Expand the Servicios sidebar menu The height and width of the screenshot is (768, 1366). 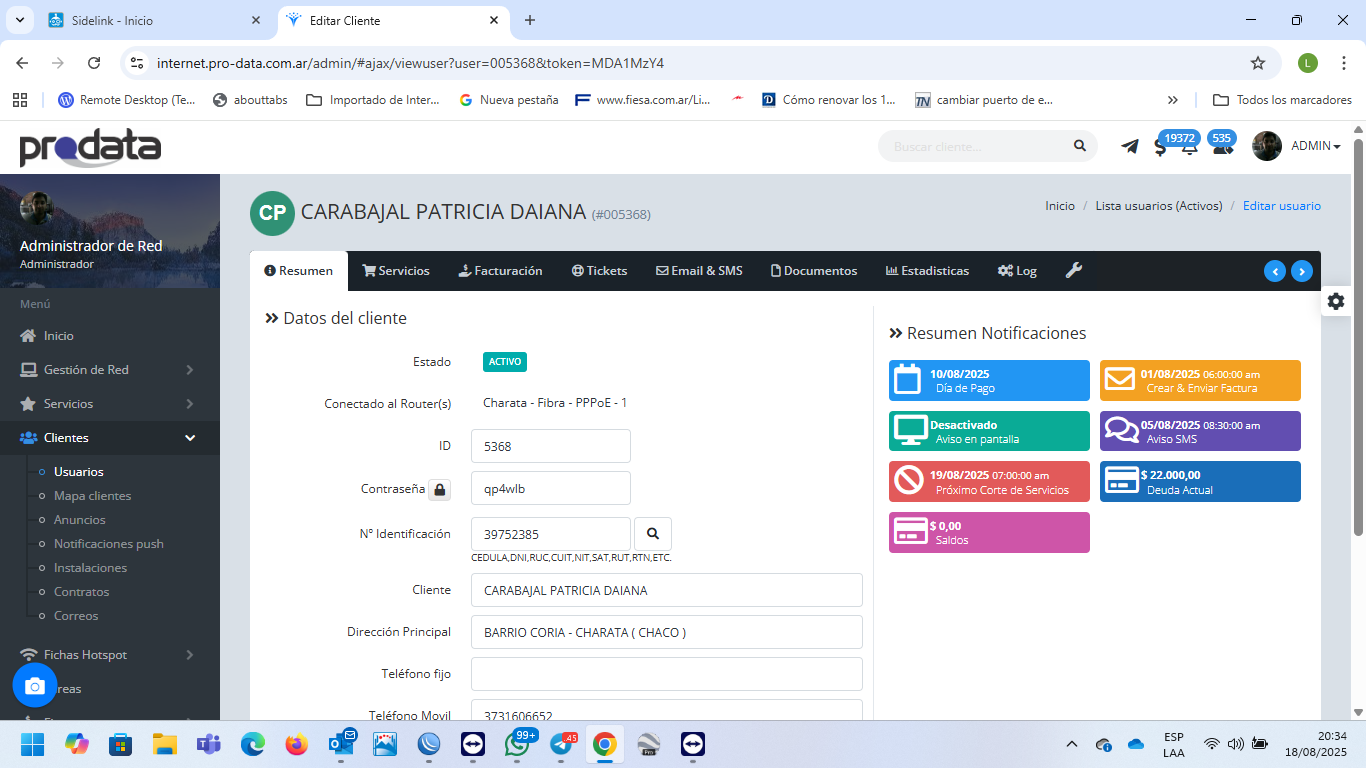(108, 404)
